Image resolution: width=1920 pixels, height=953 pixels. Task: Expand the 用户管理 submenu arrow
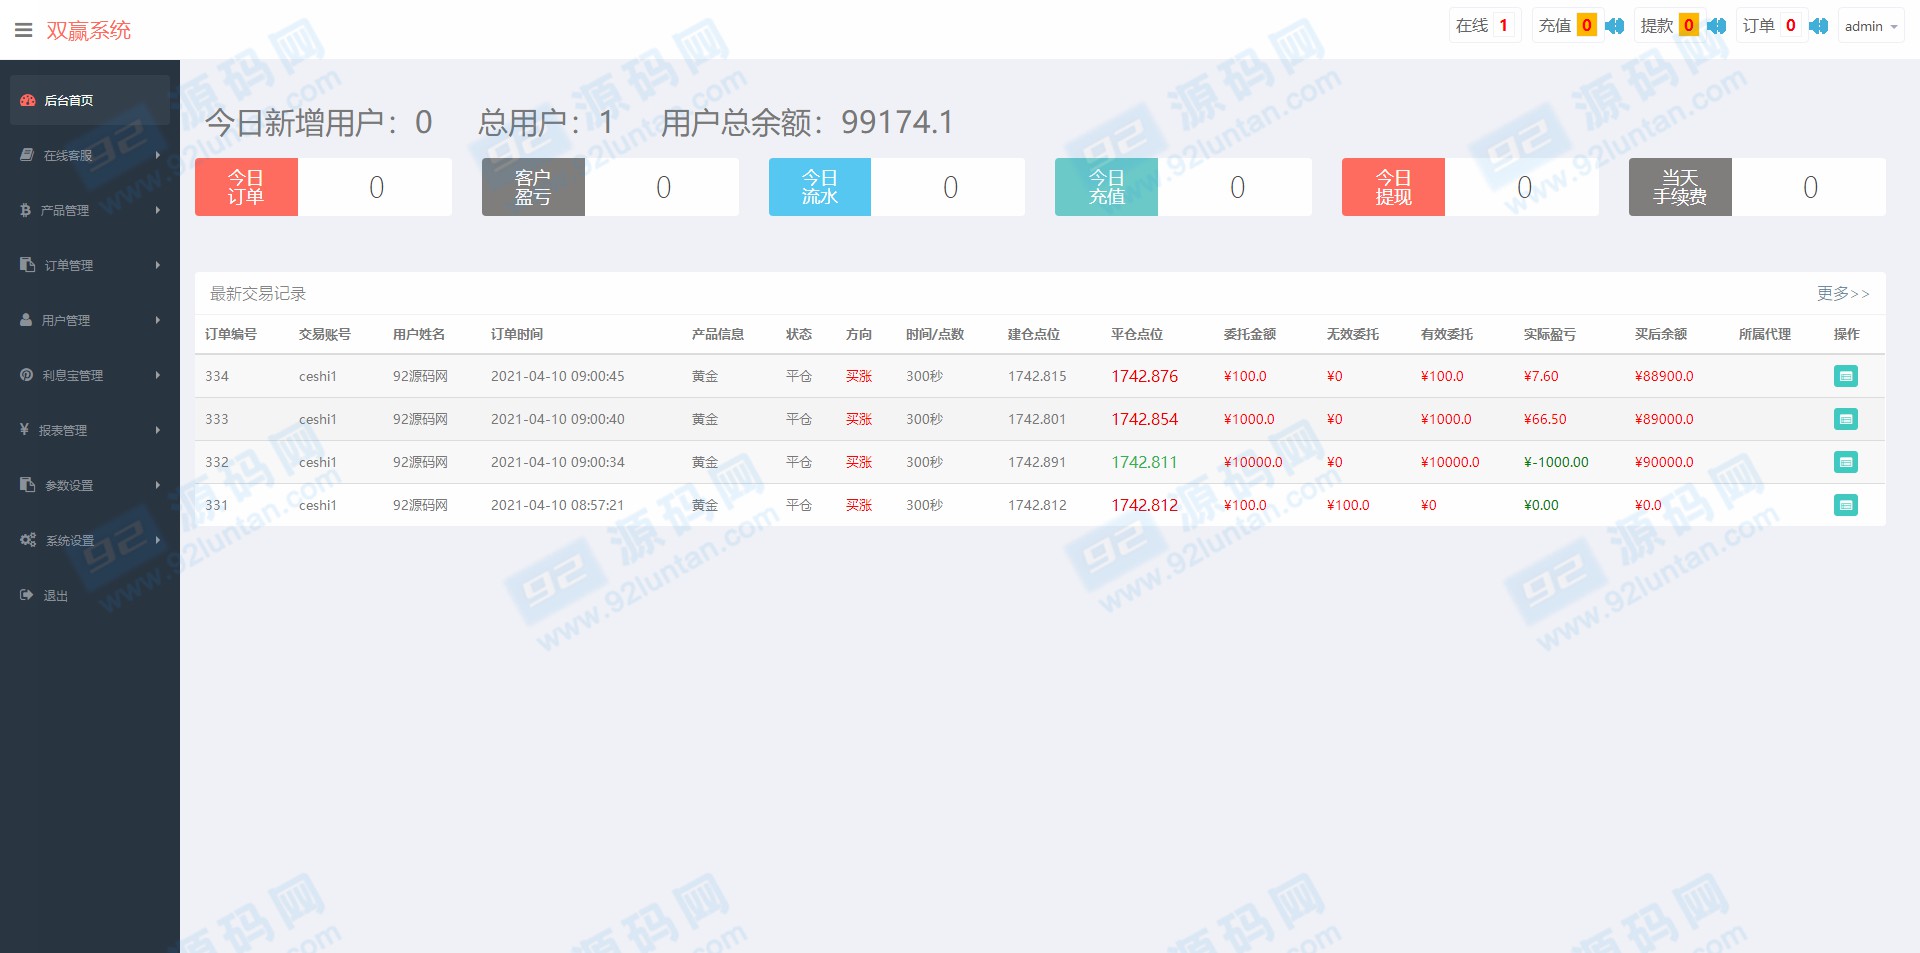click(x=158, y=320)
